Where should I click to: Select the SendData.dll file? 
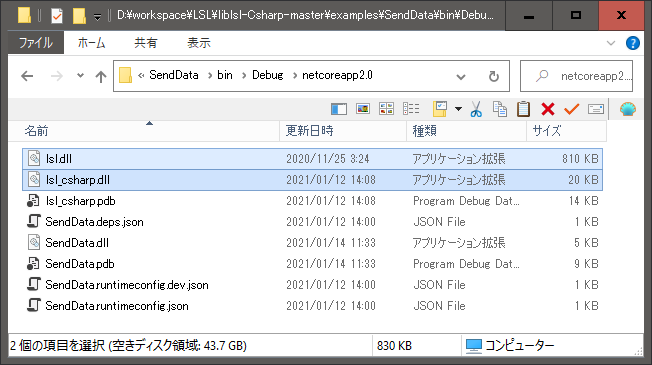coord(312,243)
